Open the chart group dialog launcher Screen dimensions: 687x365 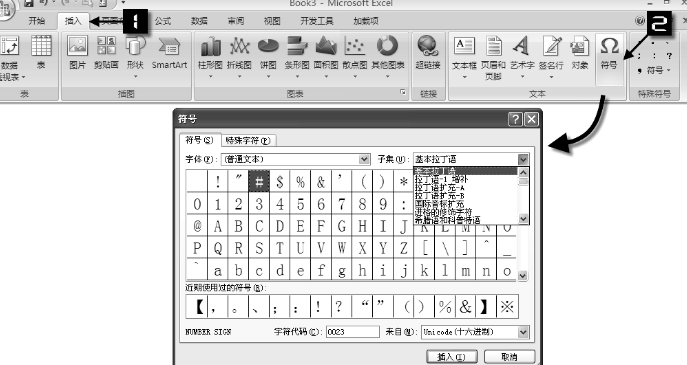[403, 92]
